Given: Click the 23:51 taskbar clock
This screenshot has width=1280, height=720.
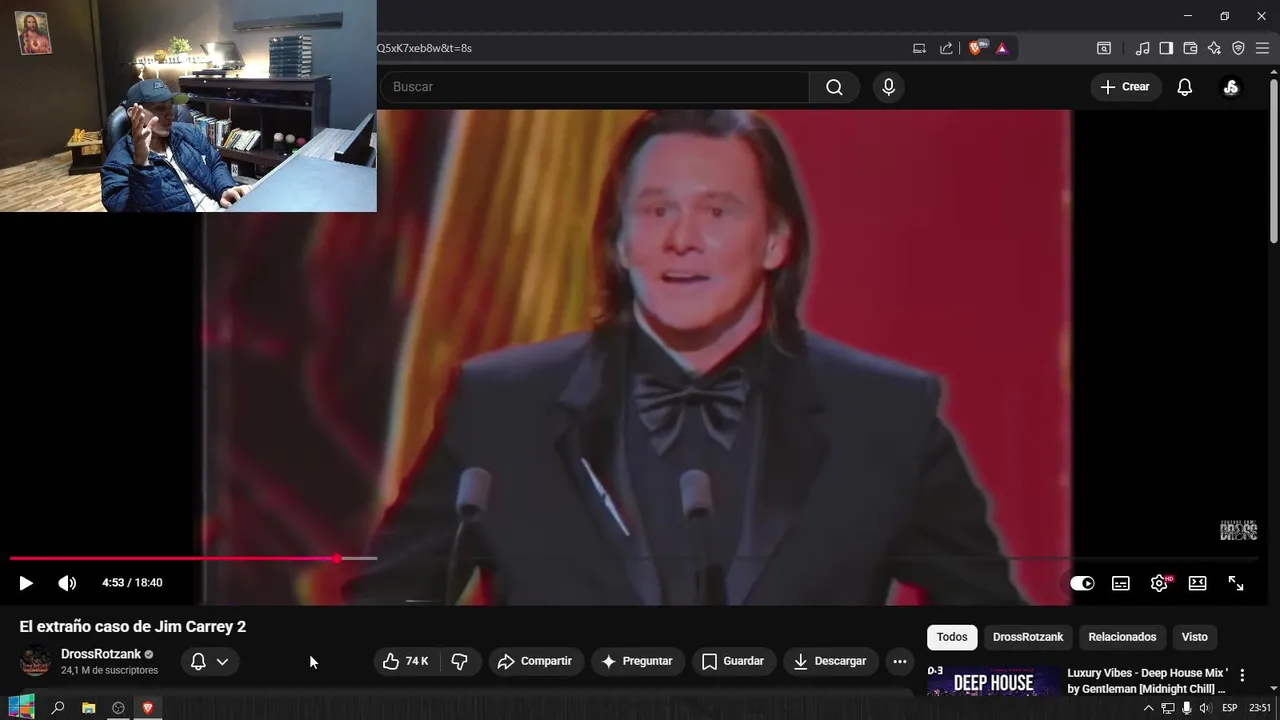Looking at the screenshot, I should 1260,708.
